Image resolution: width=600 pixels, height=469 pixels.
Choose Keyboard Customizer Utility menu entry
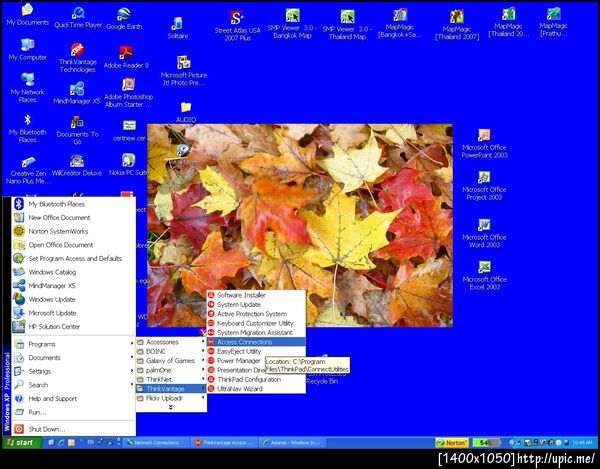pyautogui.click(x=256, y=323)
